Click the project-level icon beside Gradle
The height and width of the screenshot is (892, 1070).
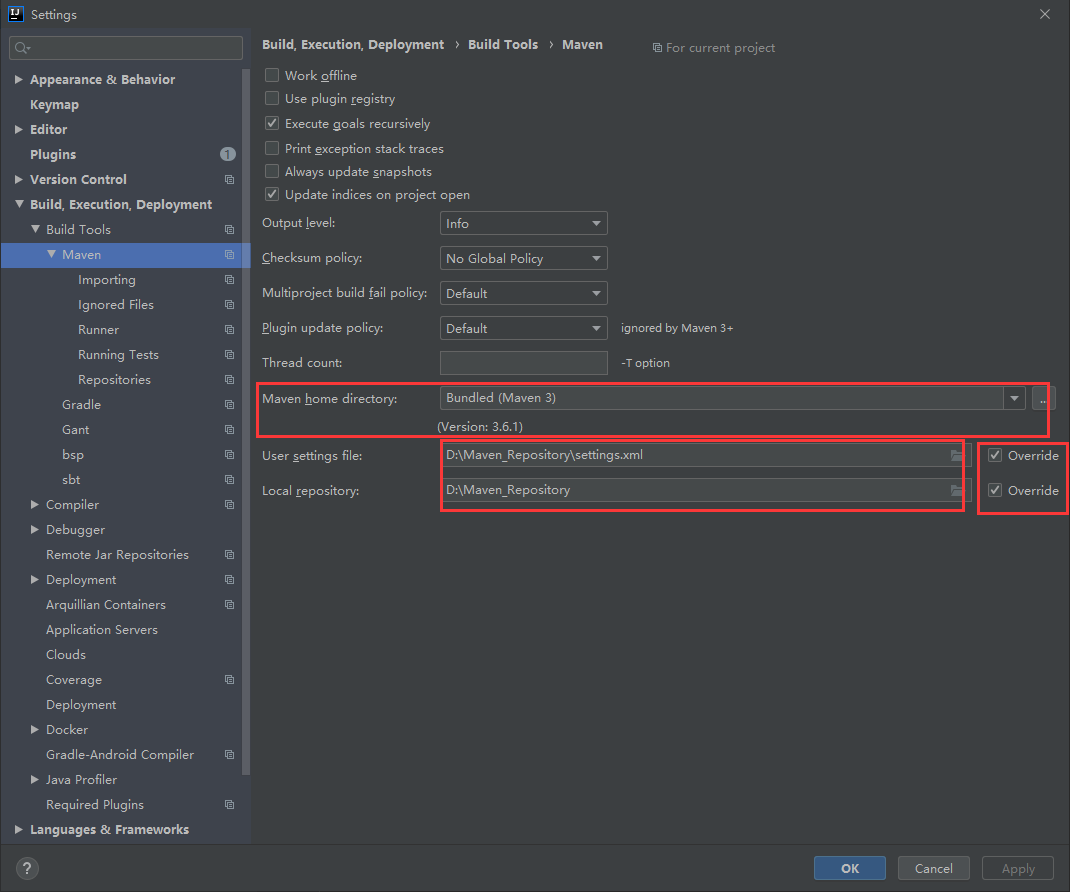click(x=229, y=405)
